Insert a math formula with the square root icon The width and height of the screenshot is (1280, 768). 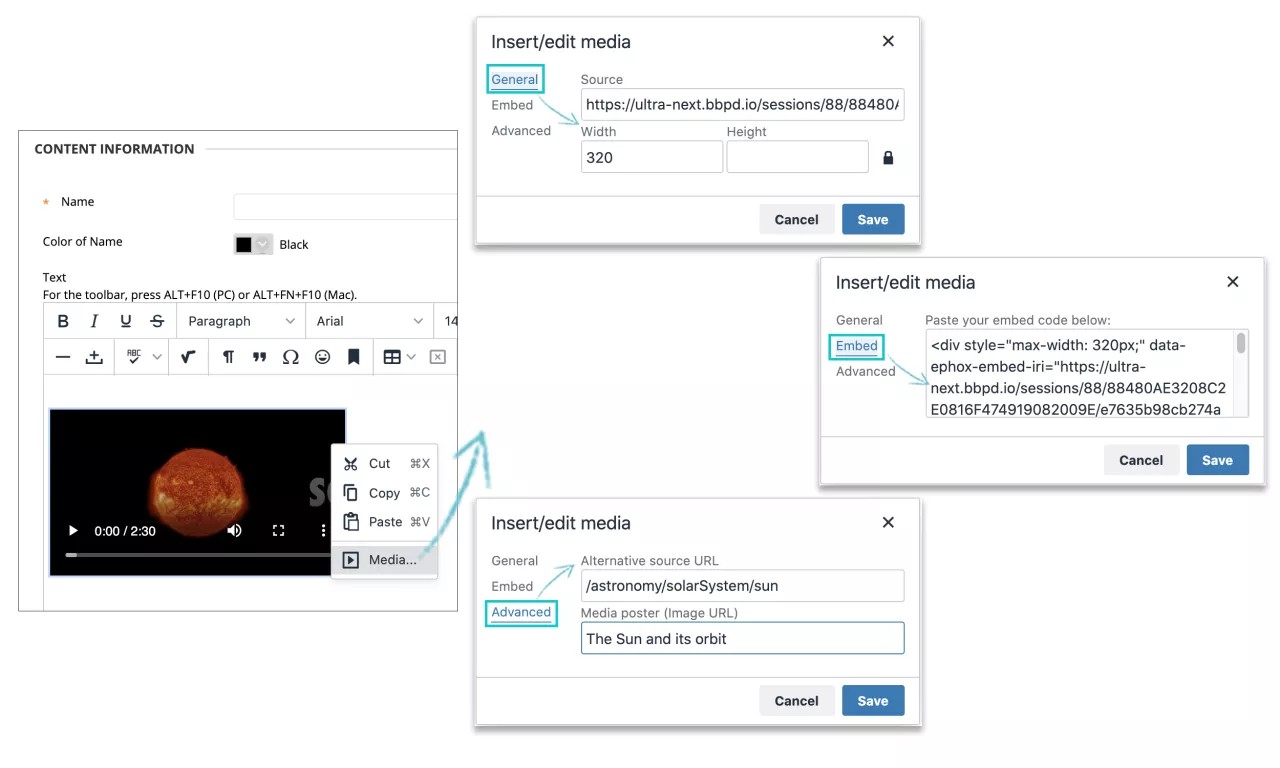(x=188, y=357)
